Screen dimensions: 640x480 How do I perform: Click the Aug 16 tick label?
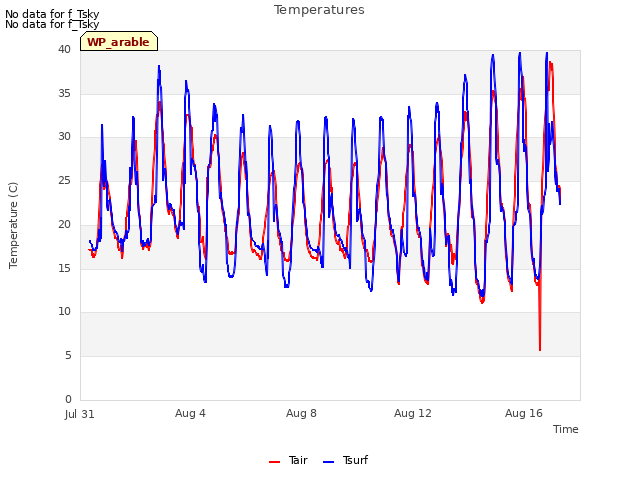click(524, 413)
